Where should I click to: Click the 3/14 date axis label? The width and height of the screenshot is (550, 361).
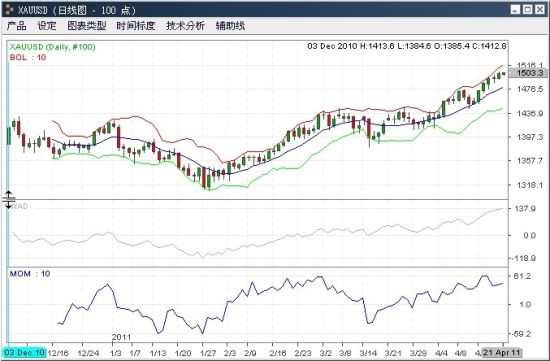368,353
